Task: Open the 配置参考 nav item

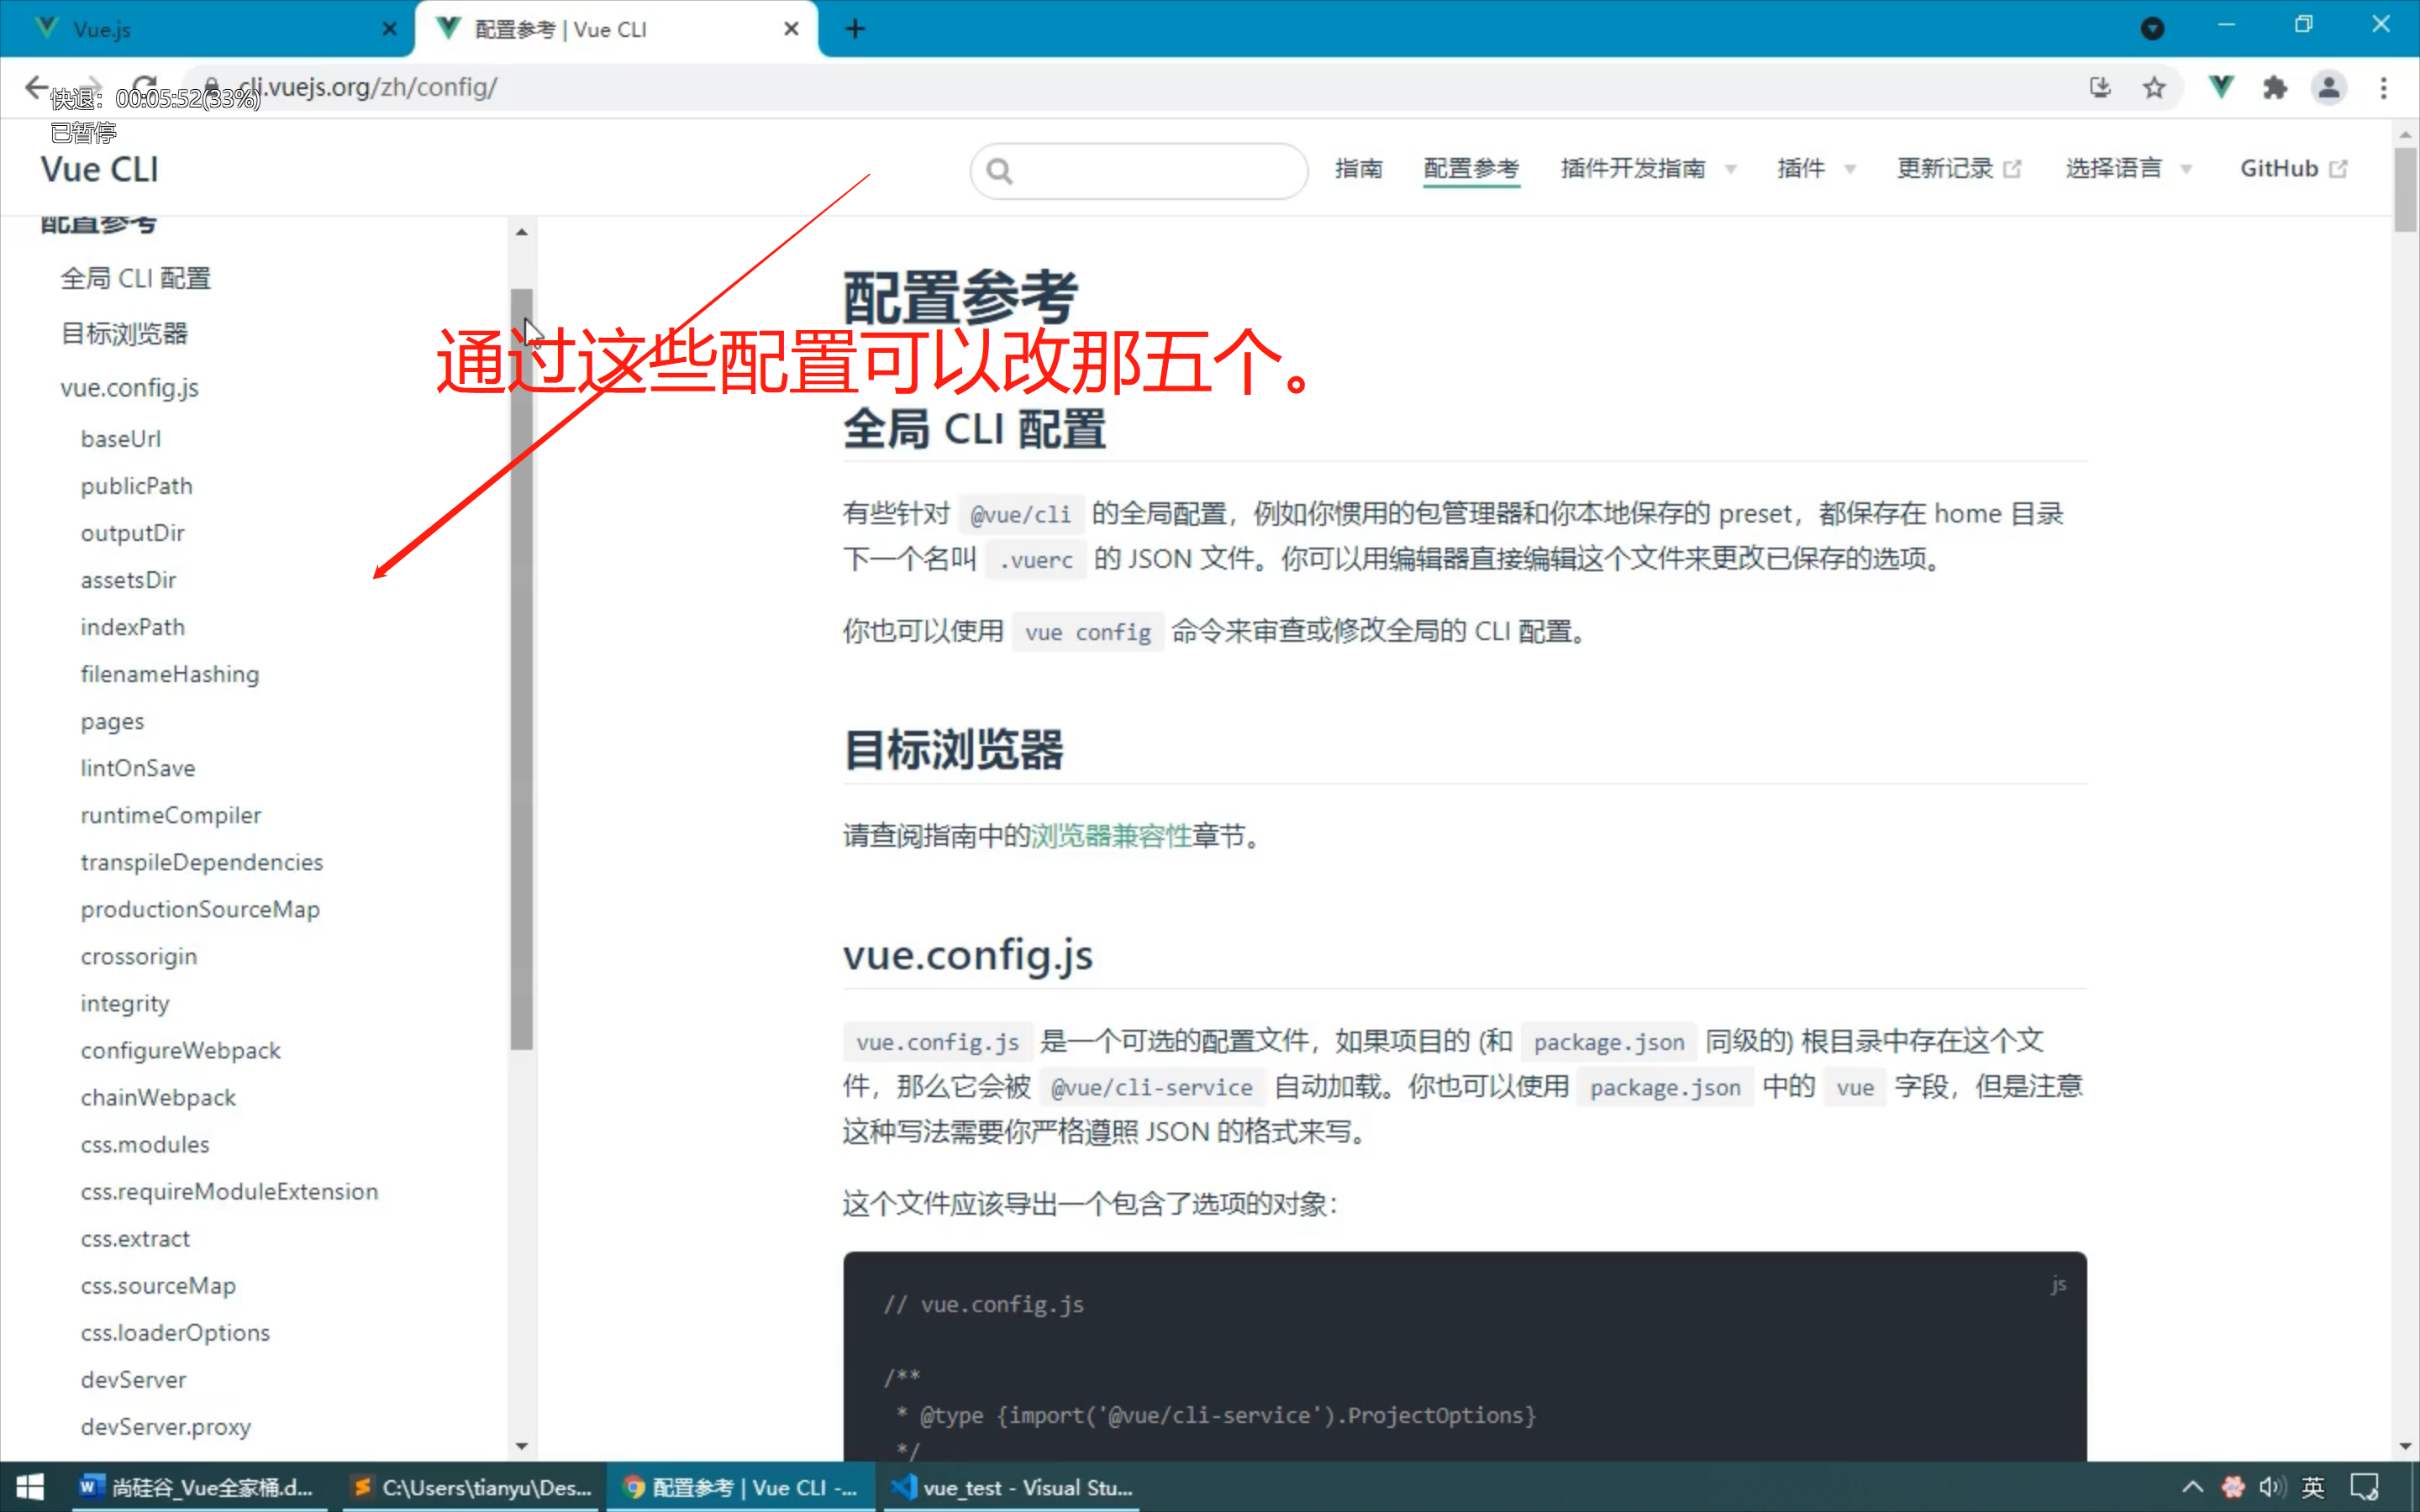Action: [1471, 169]
